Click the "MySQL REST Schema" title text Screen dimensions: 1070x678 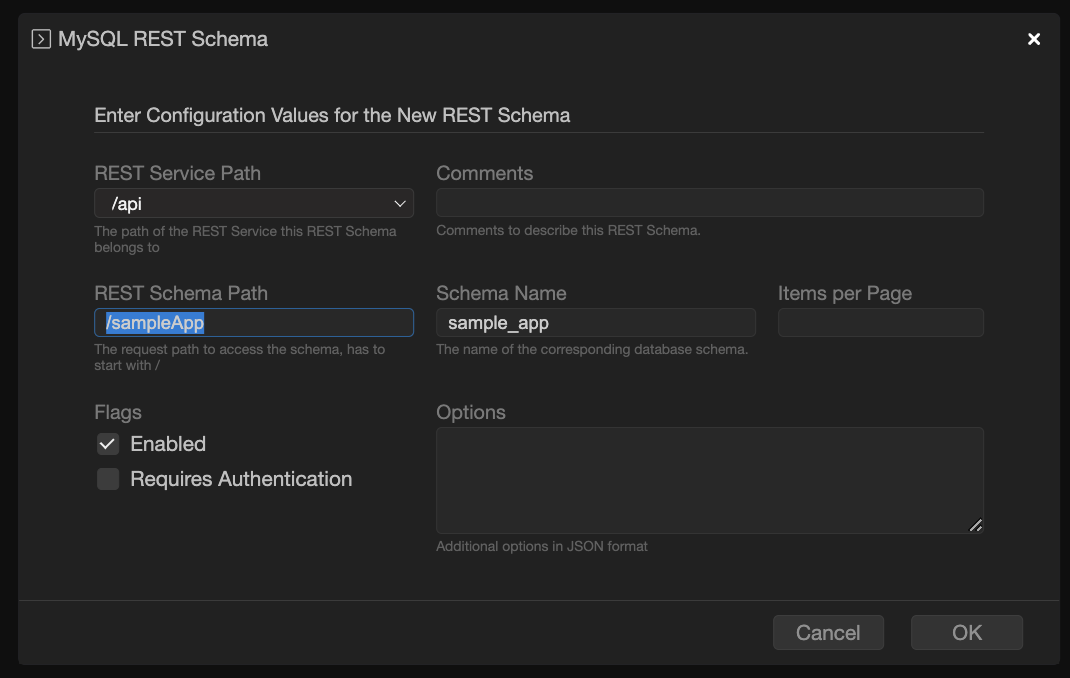click(163, 40)
